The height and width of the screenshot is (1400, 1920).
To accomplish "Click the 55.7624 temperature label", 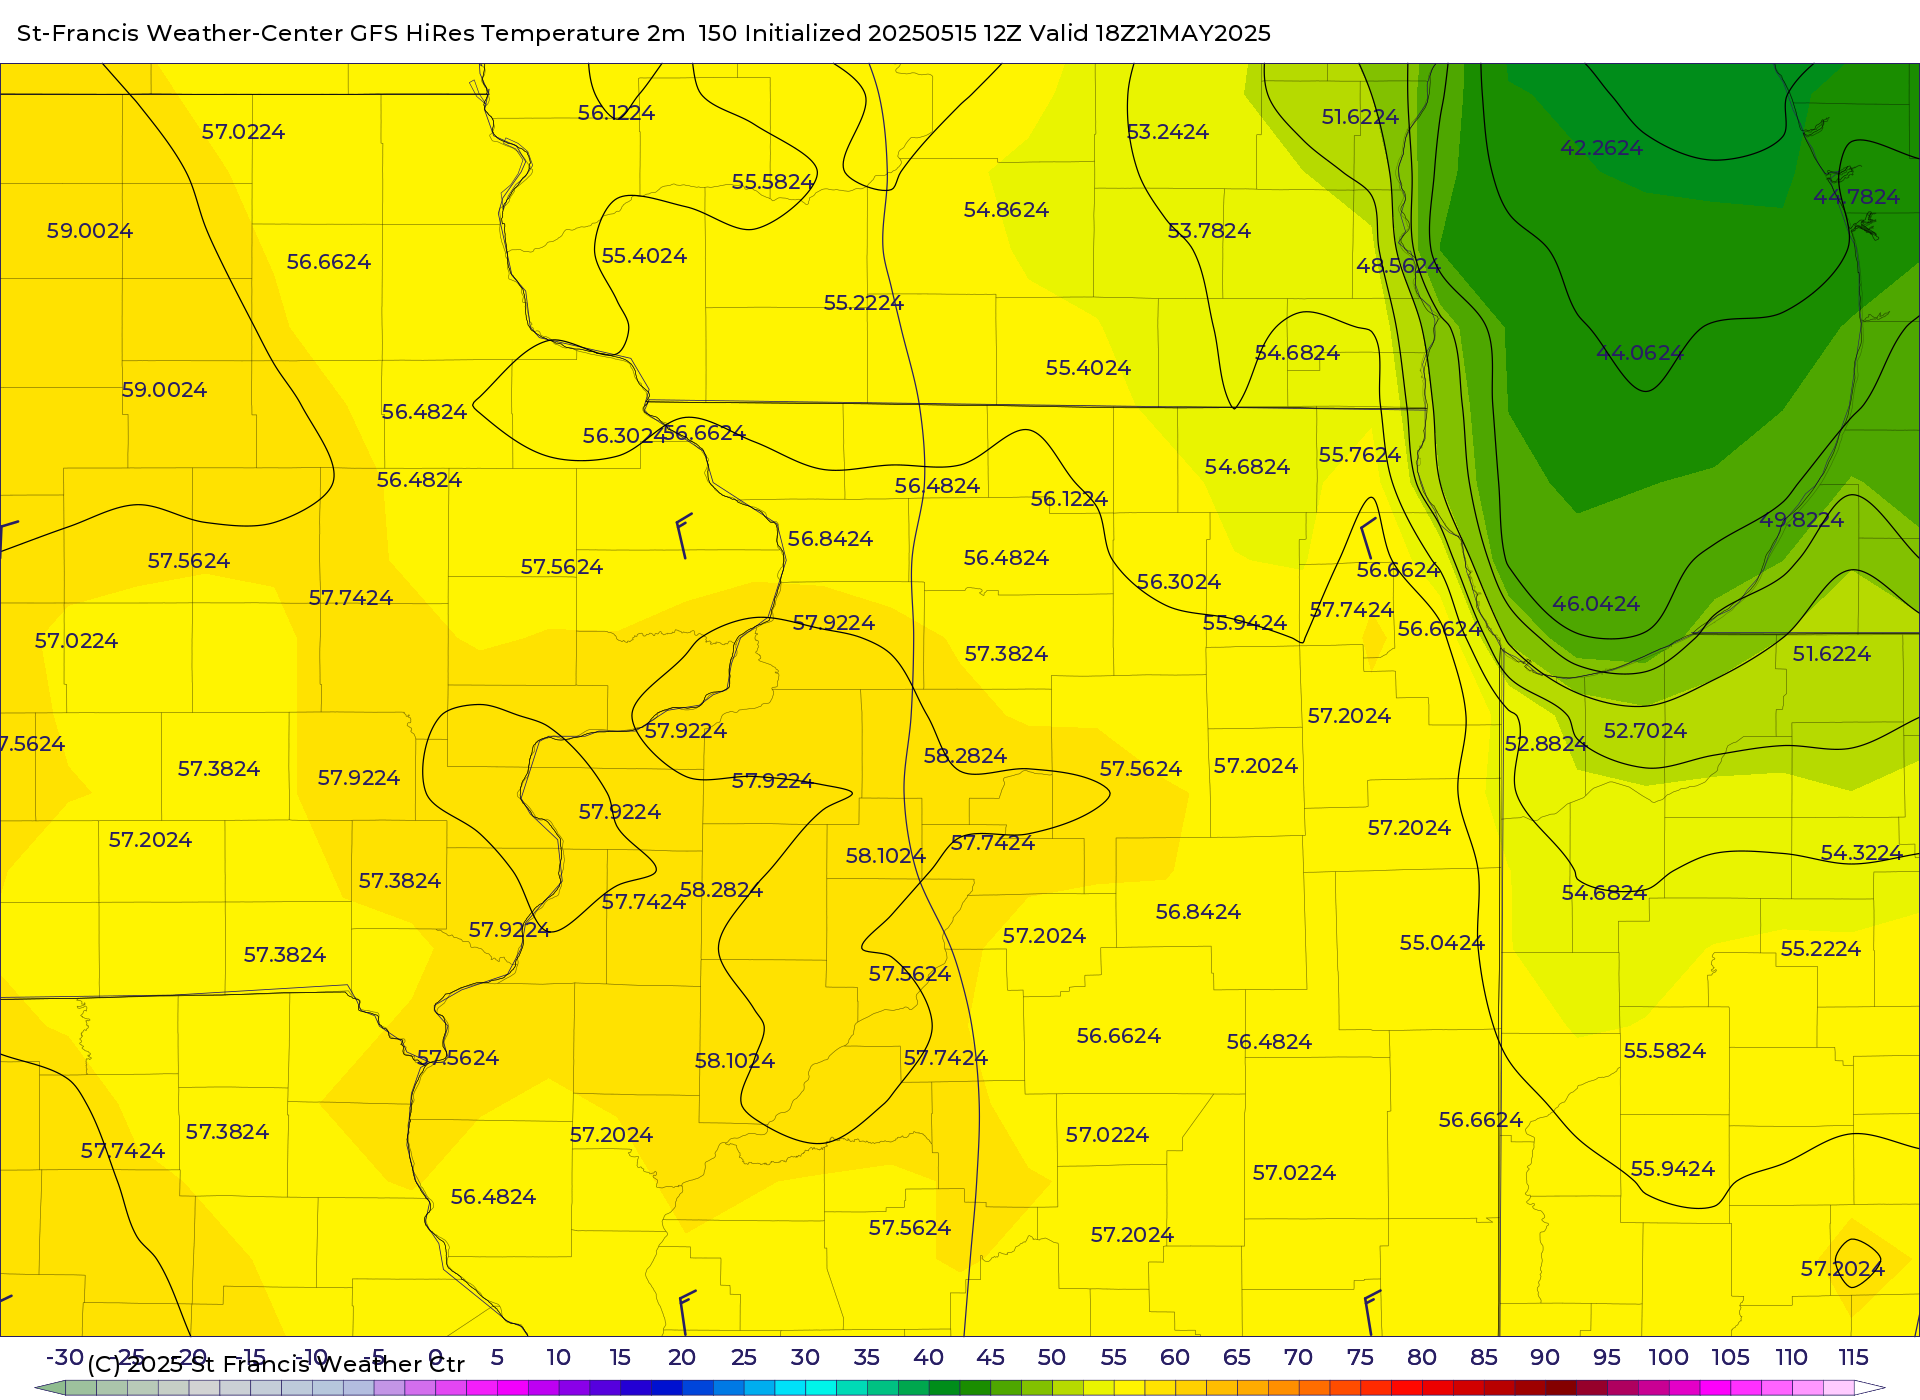I will [x=1359, y=455].
